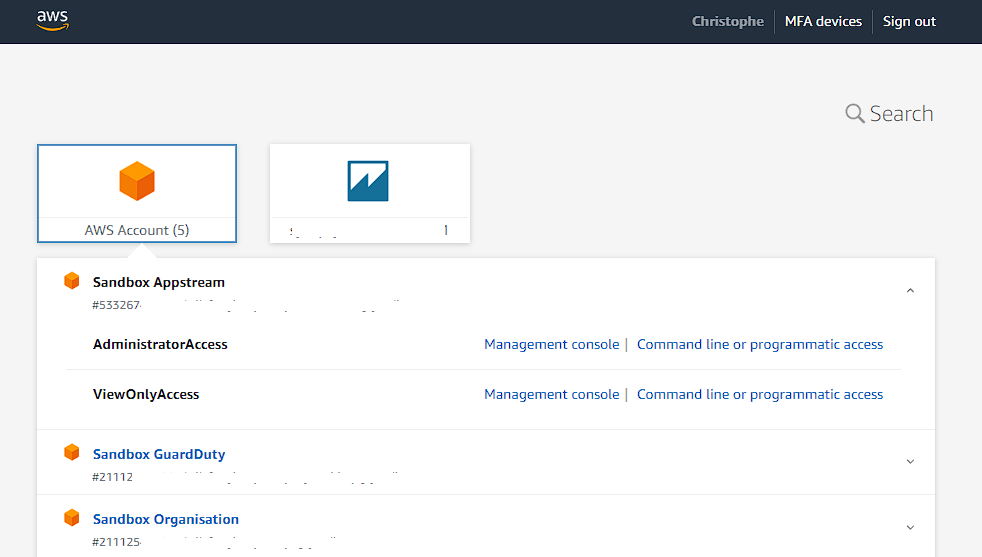This screenshot has width=982, height=557.
Task: Click the blue application tile icon
Action: pyautogui.click(x=368, y=181)
